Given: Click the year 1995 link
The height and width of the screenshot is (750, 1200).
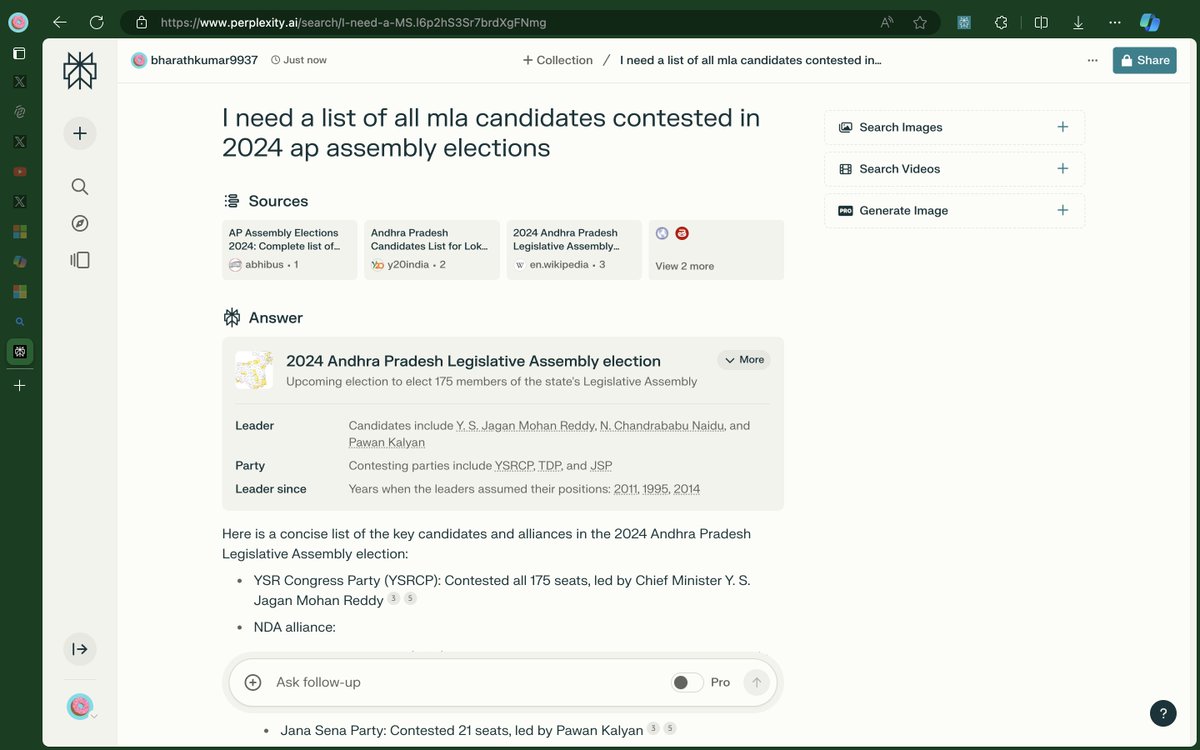Looking at the screenshot, I should (657, 489).
